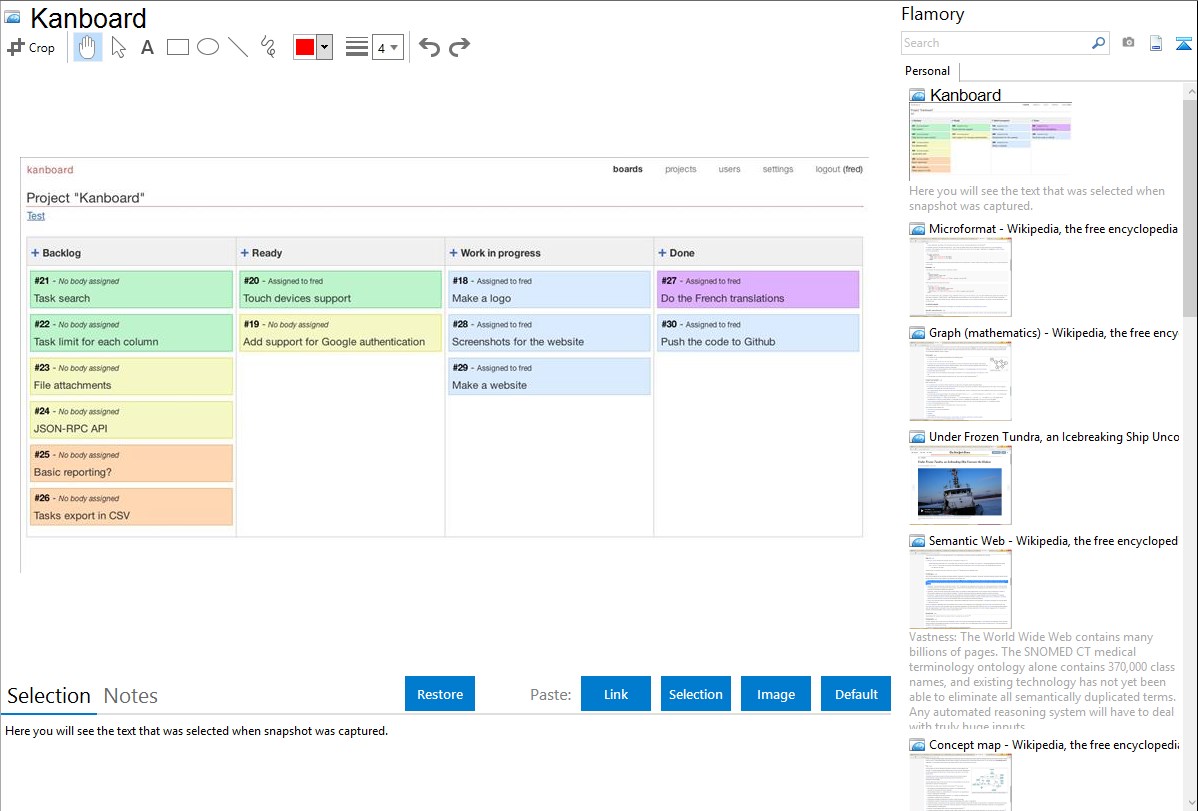Screen dimensions: 1198x811
Task: Click the icon beside Semantic Web title
Action: click(x=917, y=540)
